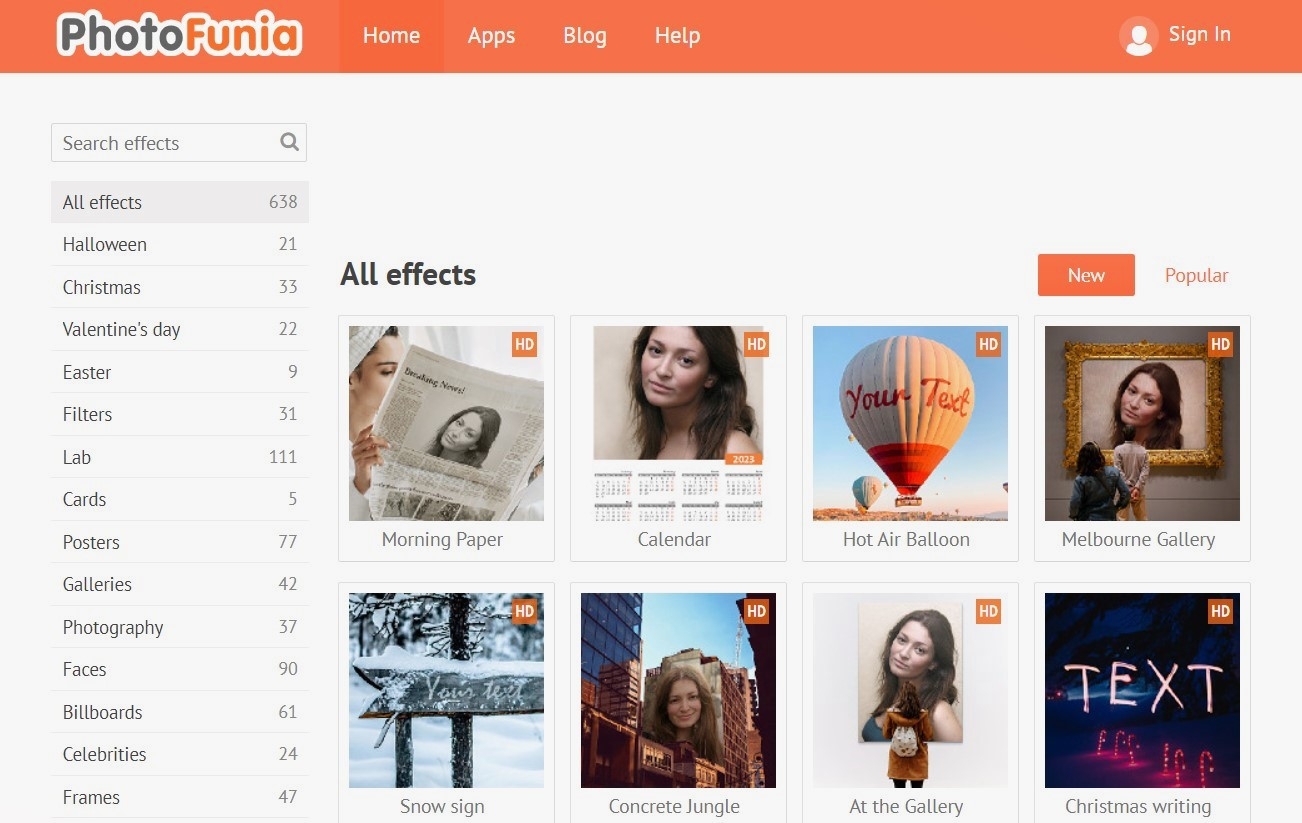This screenshot has height=823, width=1302.
Task: Switch sorting to Popular effects
Action: (x=1196, y=275)
